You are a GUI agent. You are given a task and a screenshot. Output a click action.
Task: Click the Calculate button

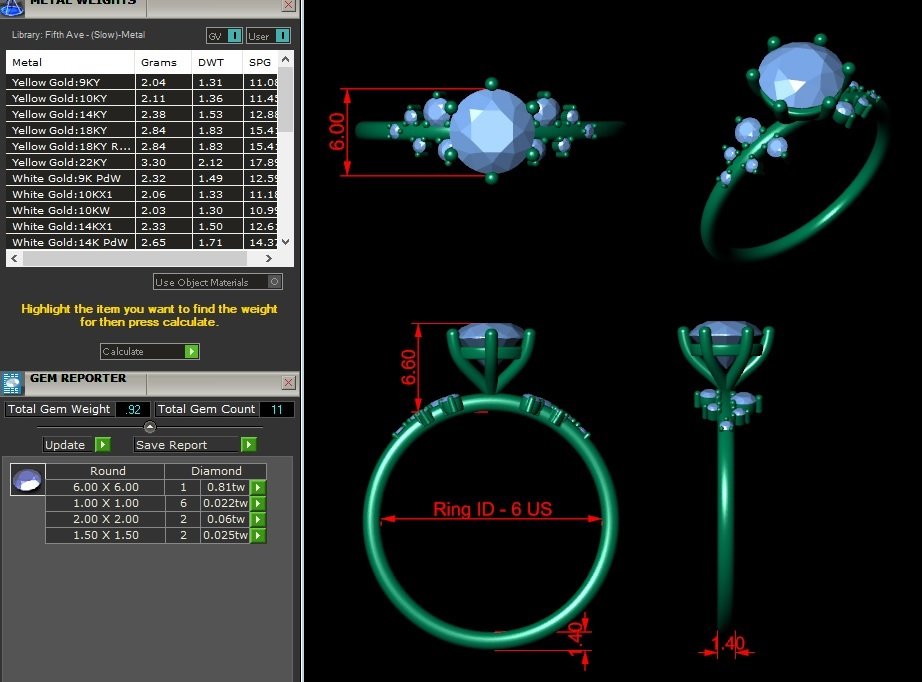point(141,352)
